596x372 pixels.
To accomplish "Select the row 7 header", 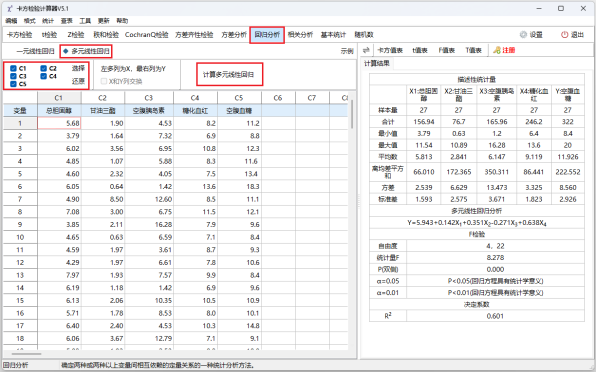I will tap(20, 199).
